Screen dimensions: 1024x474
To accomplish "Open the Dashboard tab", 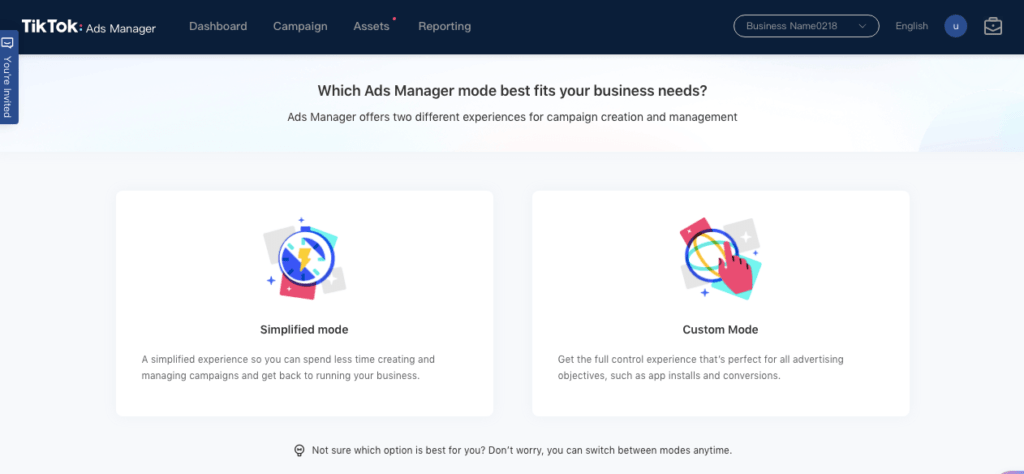I will 218,26.
